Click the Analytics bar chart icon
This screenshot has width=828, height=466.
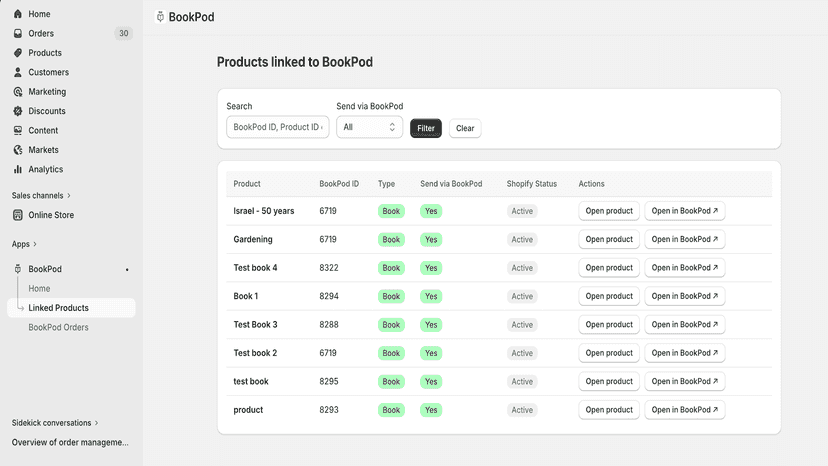tap(18, 169)
